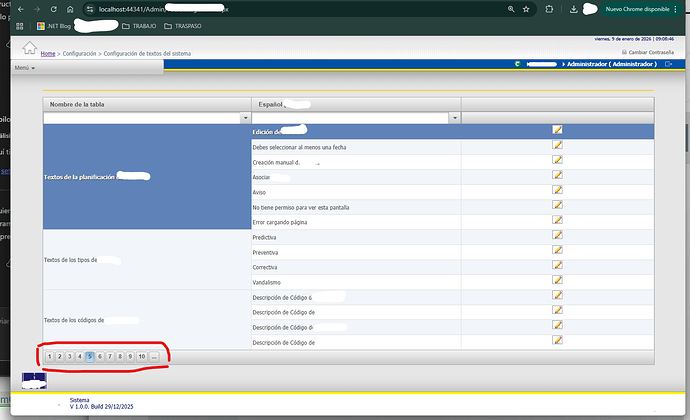This screenshot has width=690, height=420.
Task: Click edit icon for the 'Aviso' row
Action: pyautogui.click(x=558, y=190)
